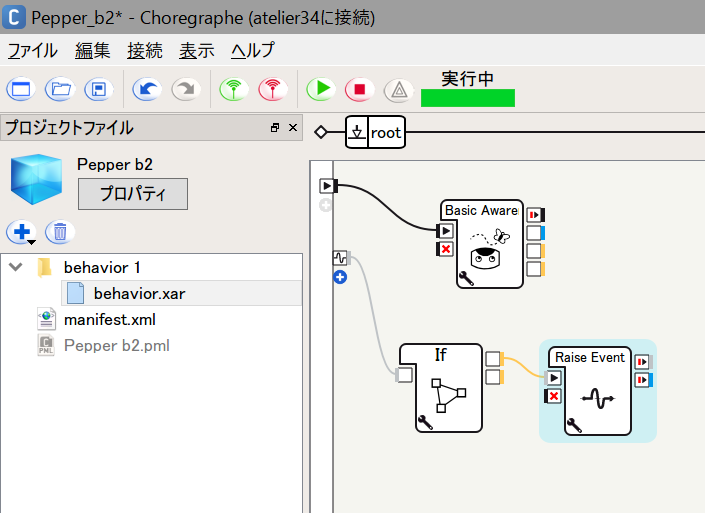Click blue plus to add memory event
This screenshot has height=513, width=705.
(x=340, y=277)
